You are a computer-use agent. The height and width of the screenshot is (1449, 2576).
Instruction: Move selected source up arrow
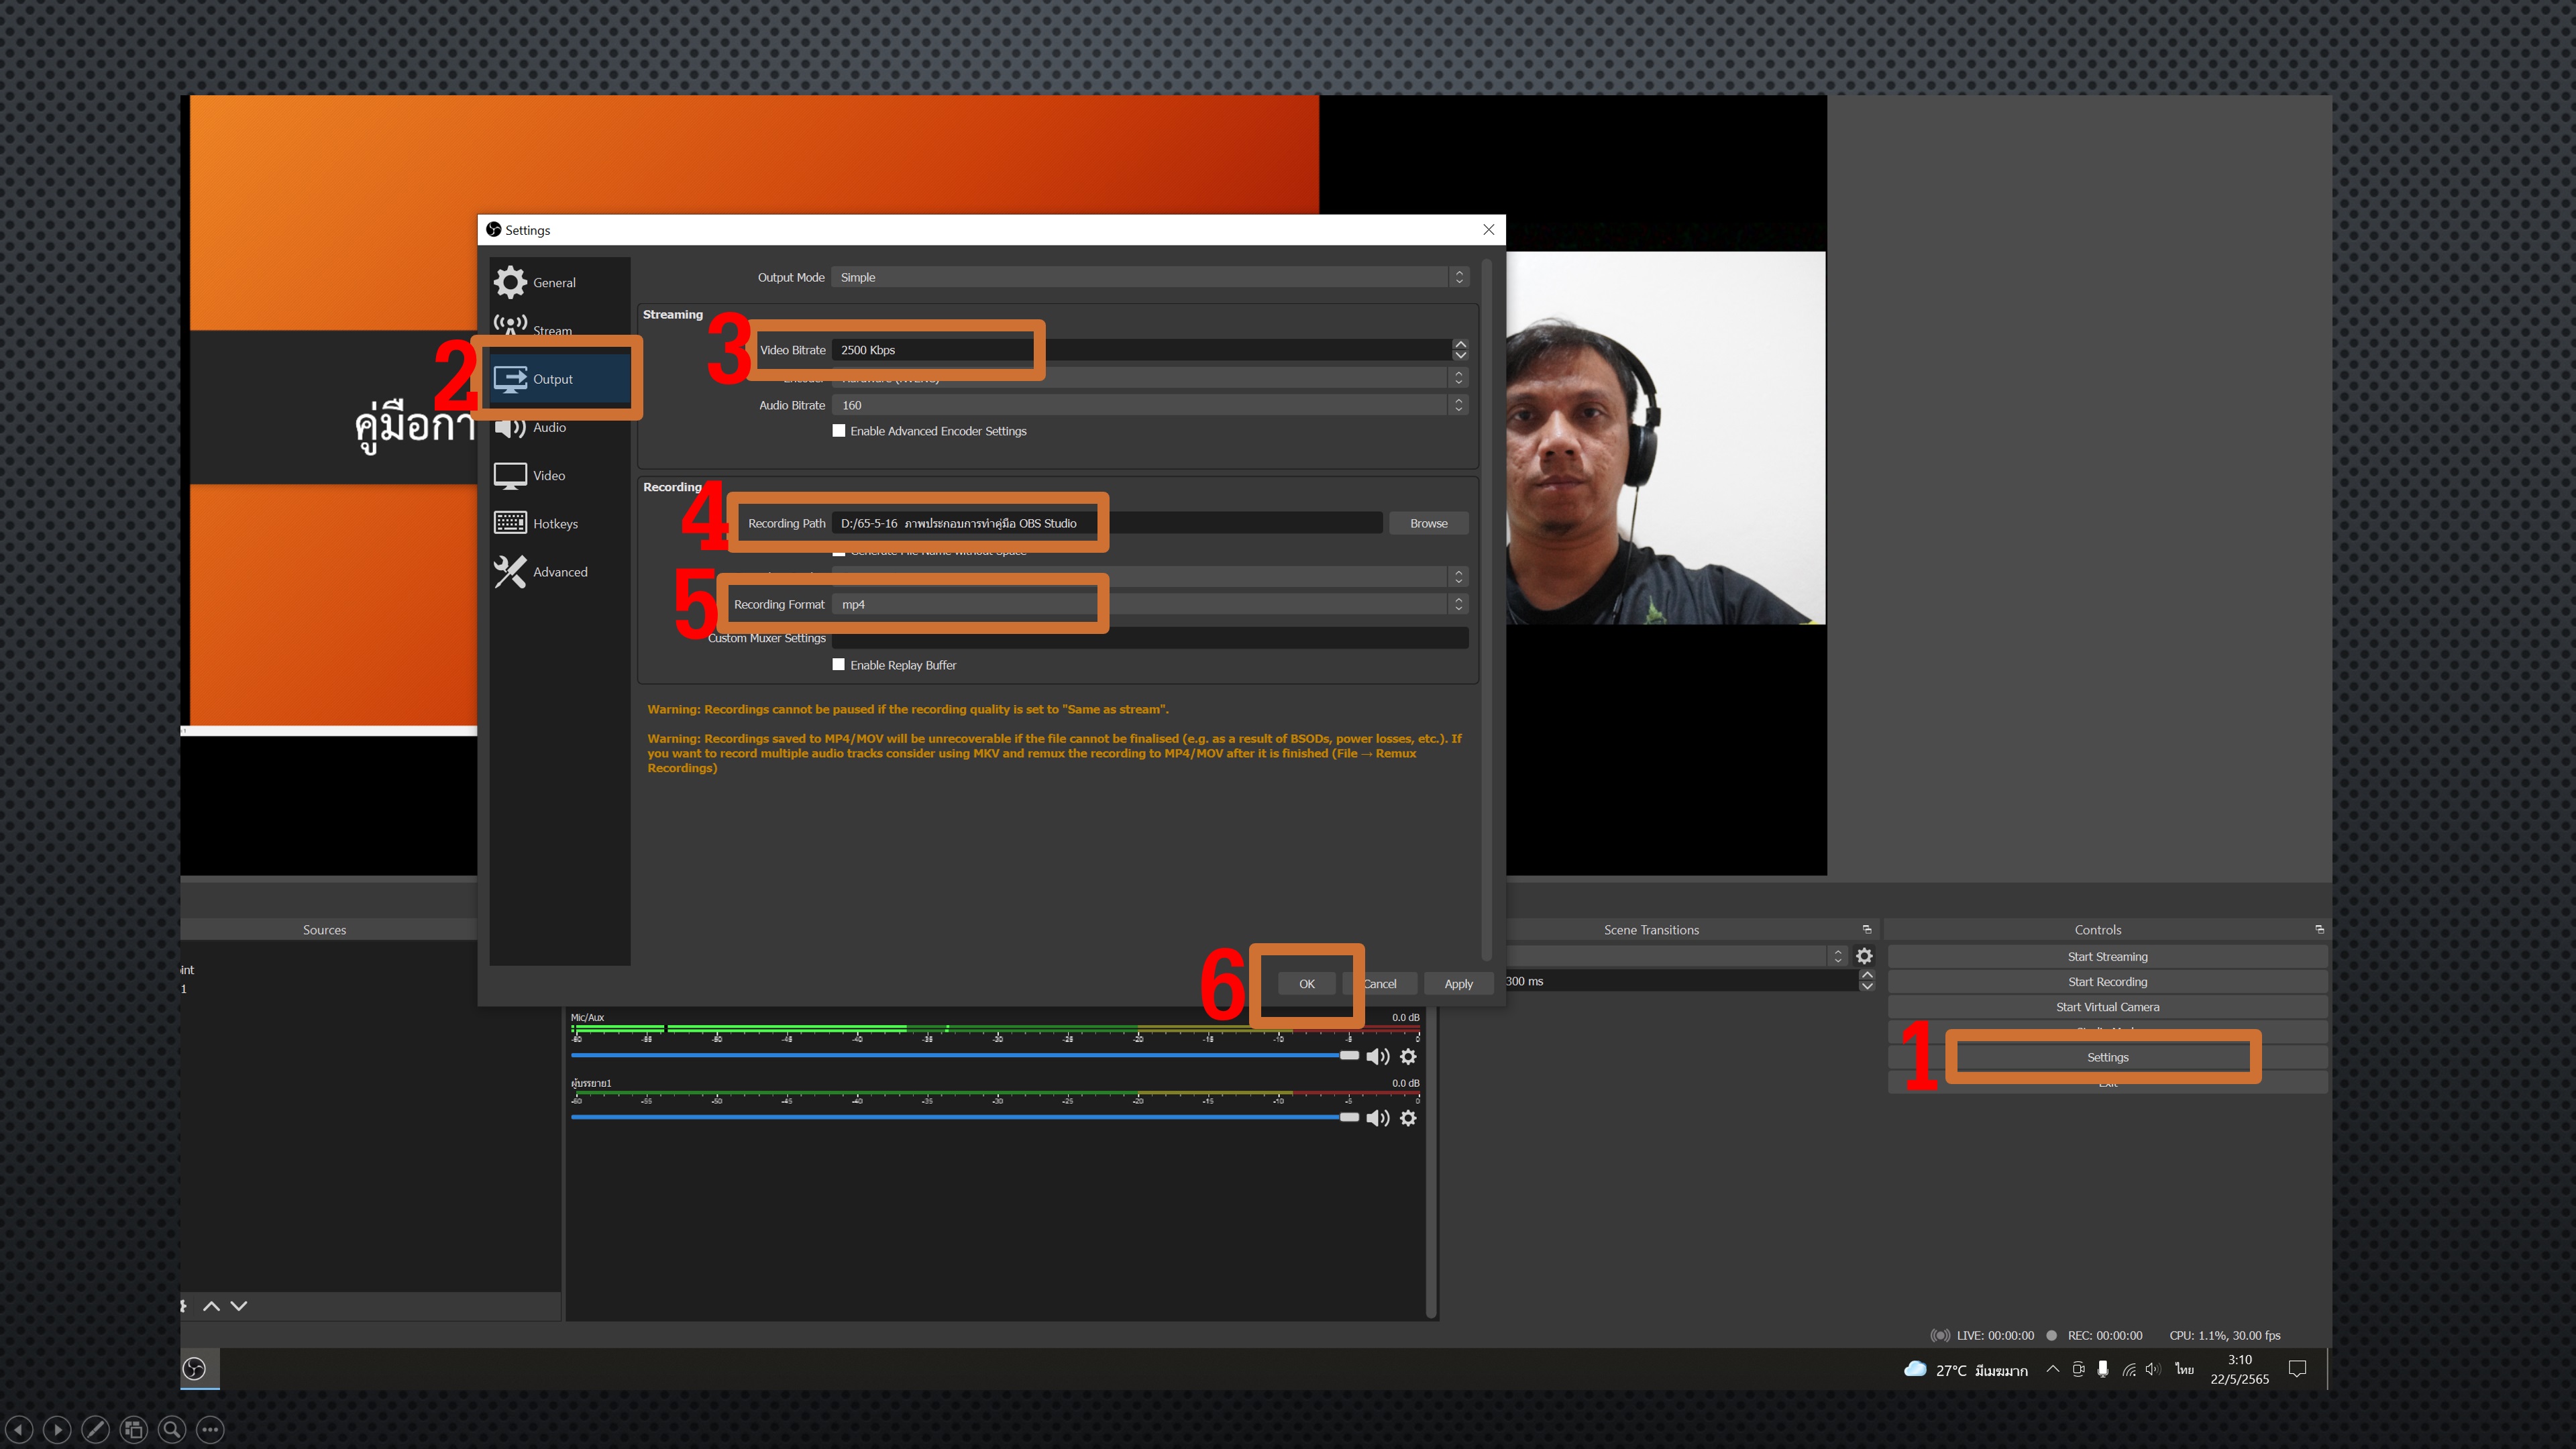[211, 1306]
